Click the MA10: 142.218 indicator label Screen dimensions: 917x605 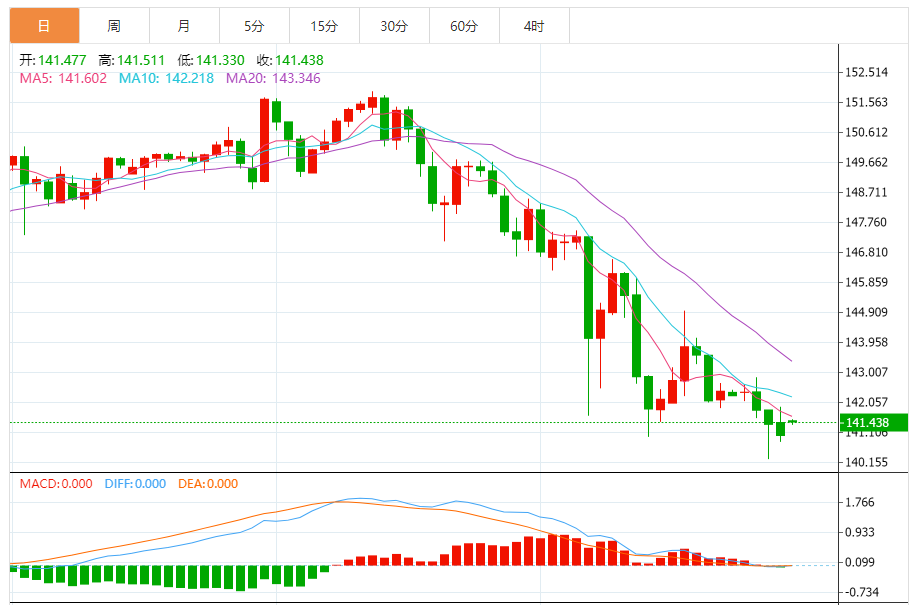pos(167,78)
